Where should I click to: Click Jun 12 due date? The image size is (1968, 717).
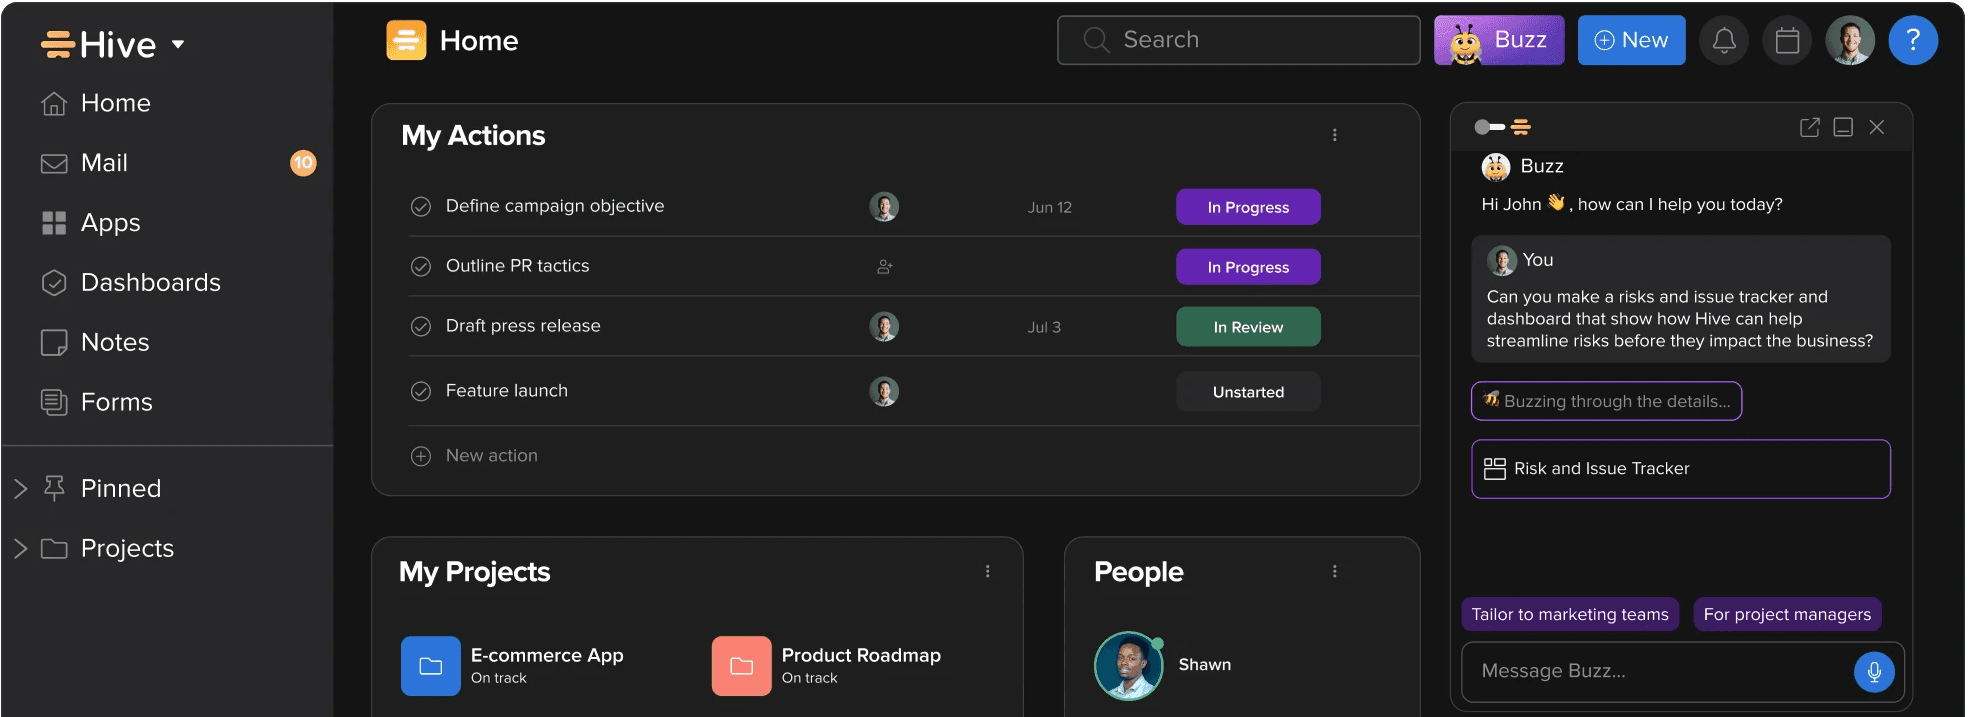pyautogui.click(x=1049, y=207)
